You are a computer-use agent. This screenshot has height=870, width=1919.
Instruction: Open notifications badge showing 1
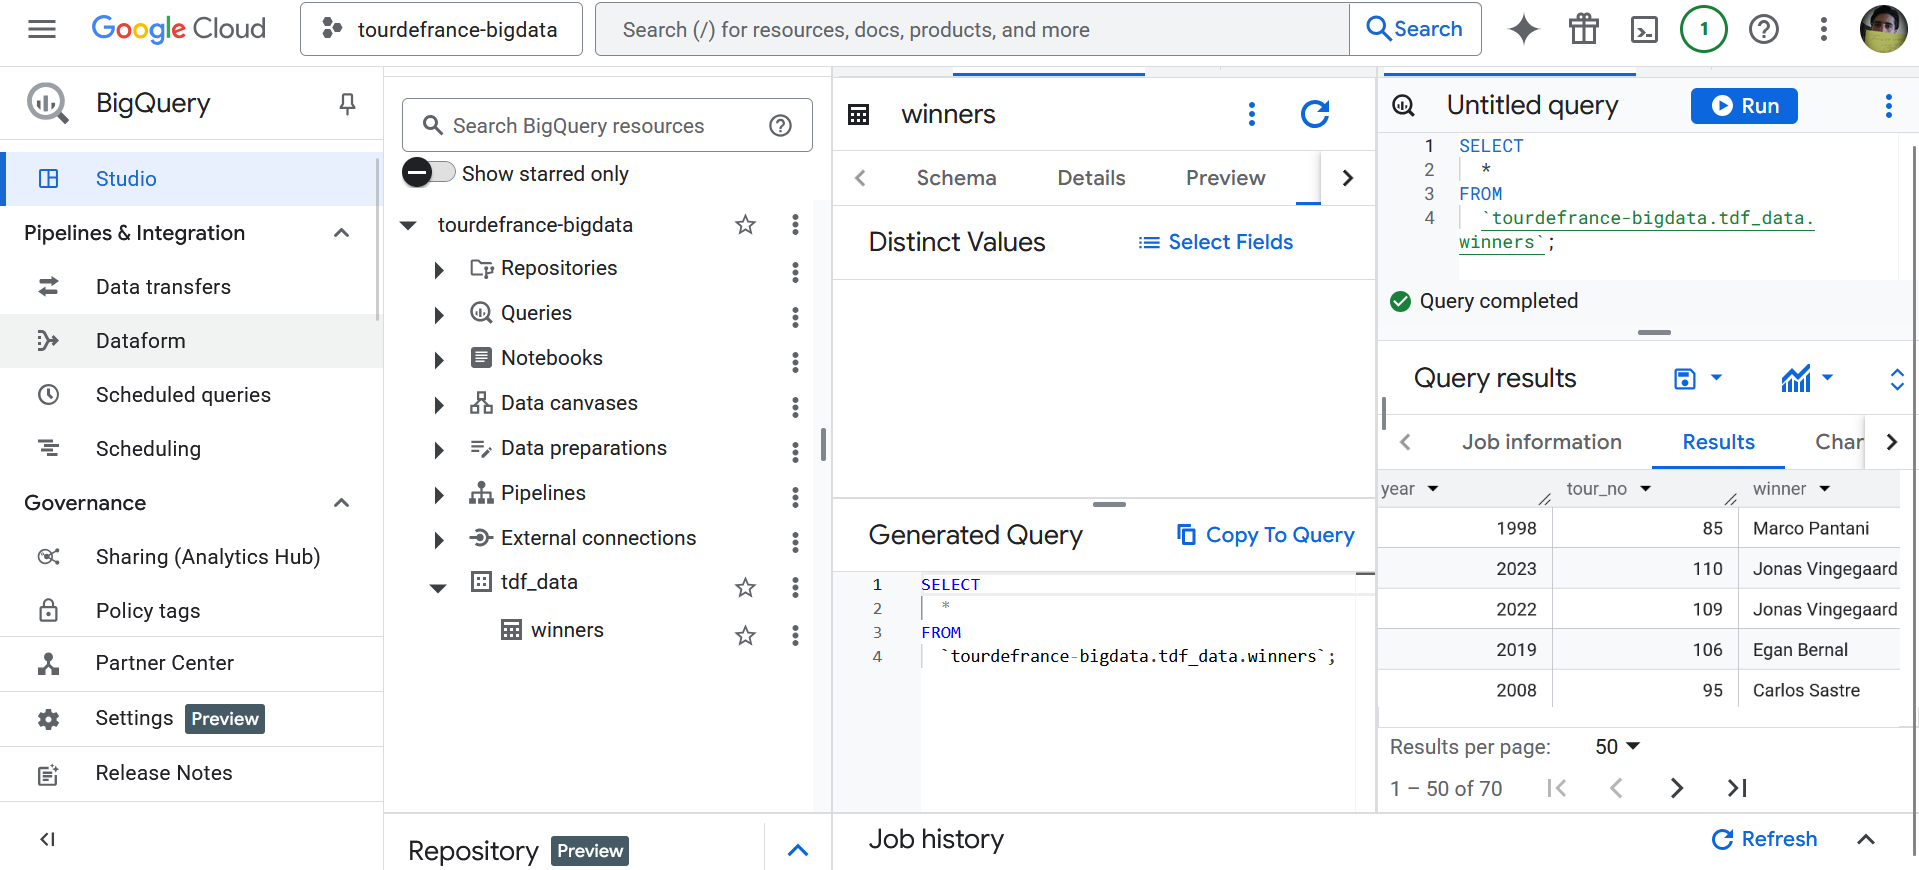coord(1704,29)
